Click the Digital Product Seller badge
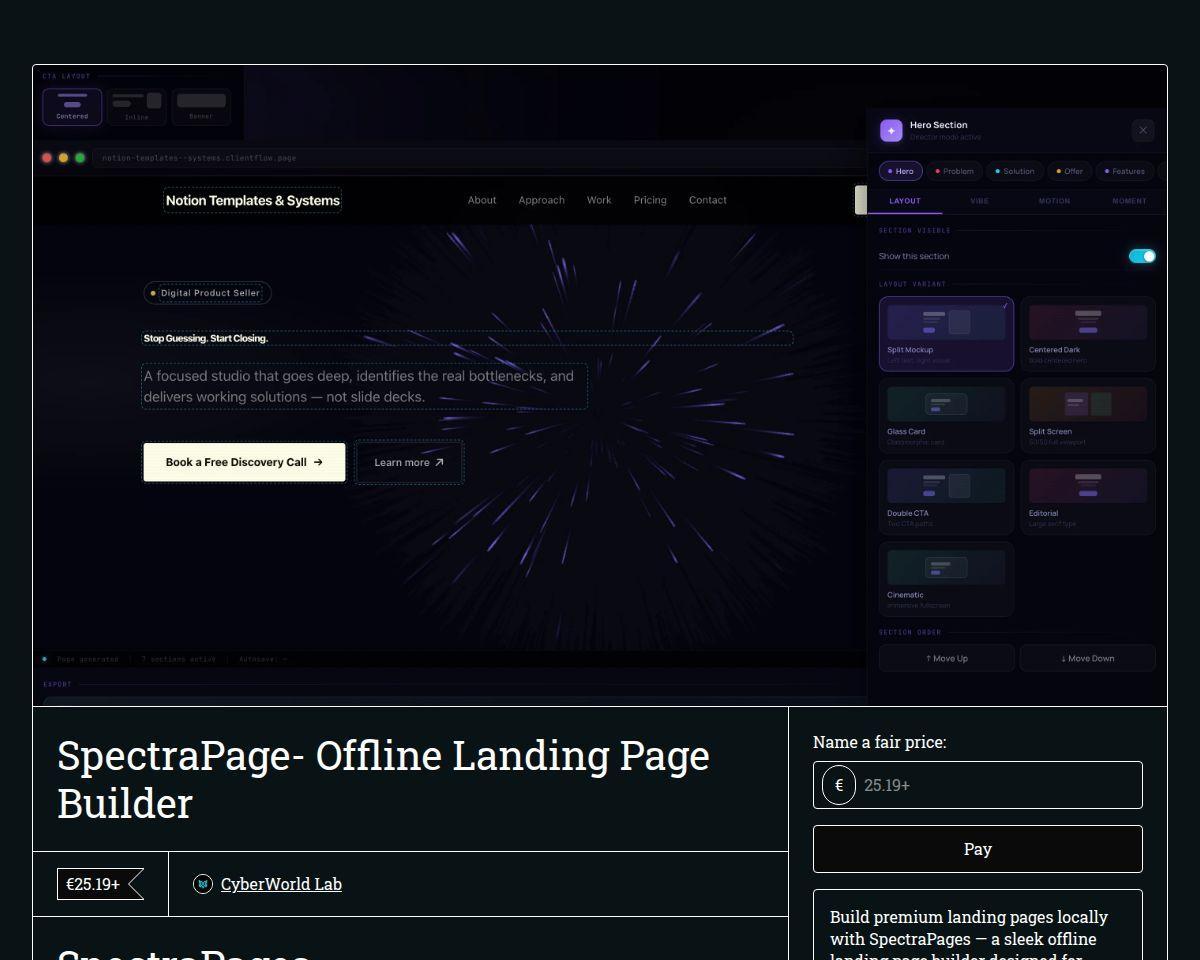This screenshot has height=960, width=1200. pyautogui.click(x=207, y=293)
